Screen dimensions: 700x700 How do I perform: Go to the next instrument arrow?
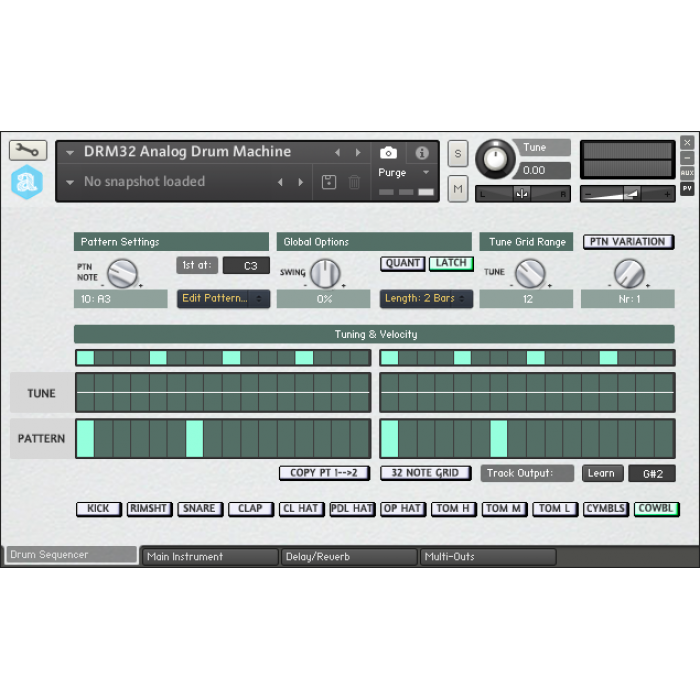tap(358, 153)
